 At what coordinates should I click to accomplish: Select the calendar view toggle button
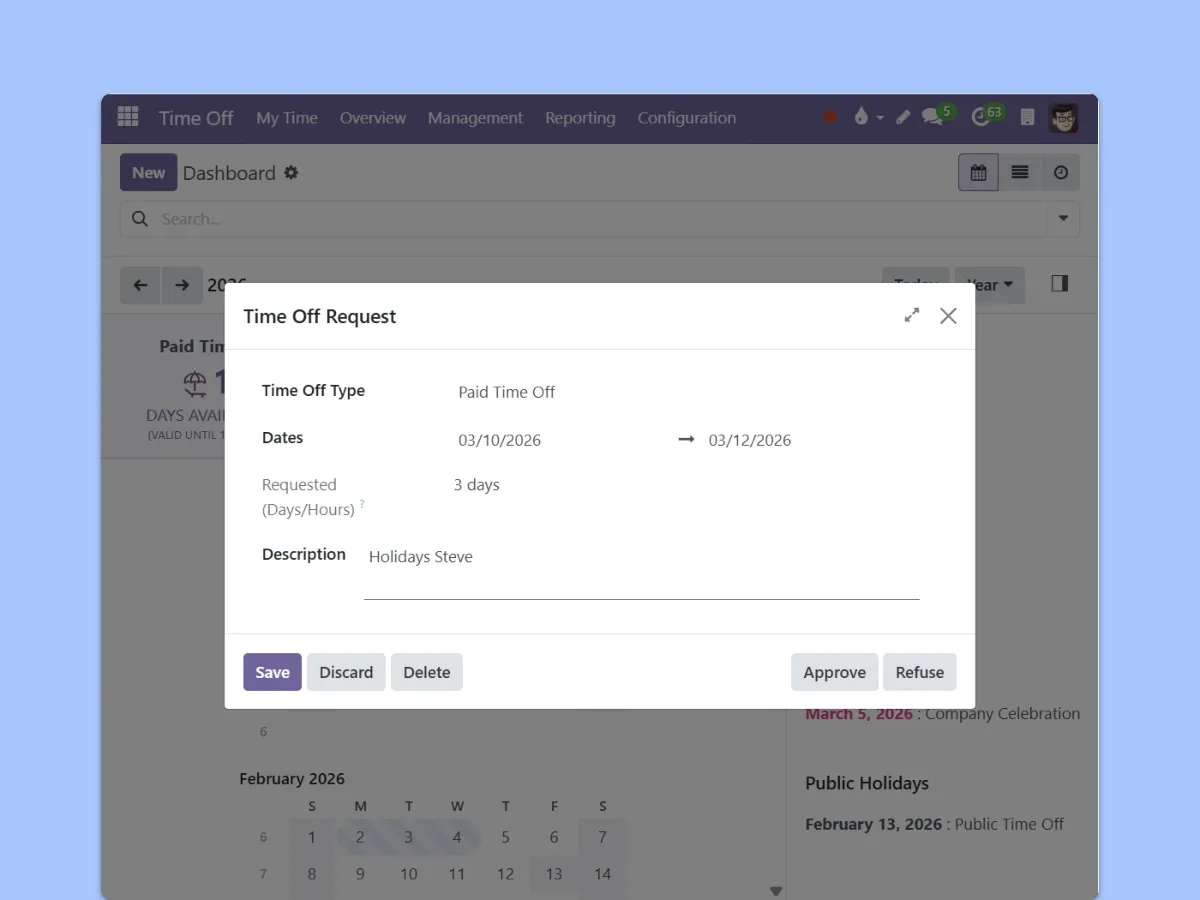pos(978,173)
